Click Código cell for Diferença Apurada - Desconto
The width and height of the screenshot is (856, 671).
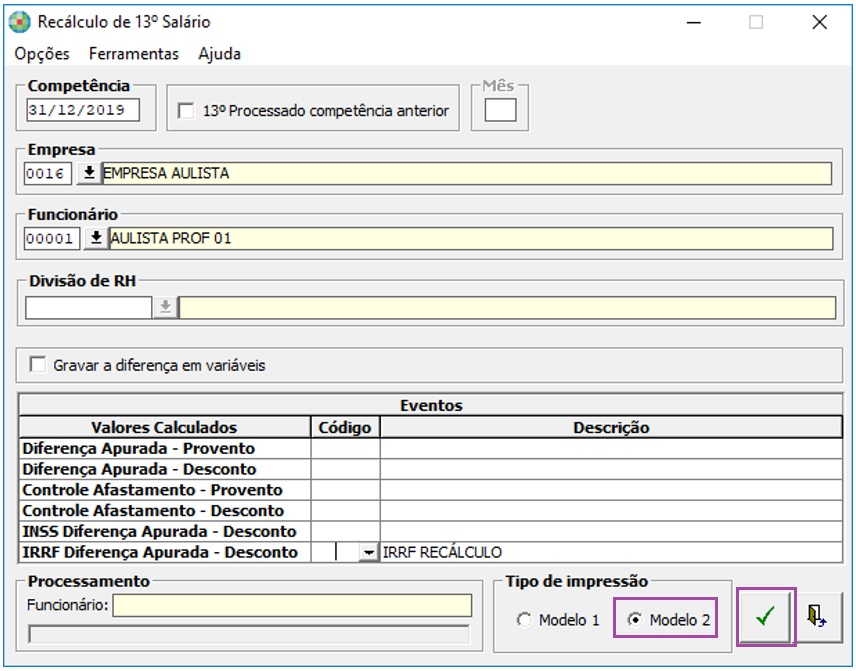pyautogui.click(x=346, y=470)
